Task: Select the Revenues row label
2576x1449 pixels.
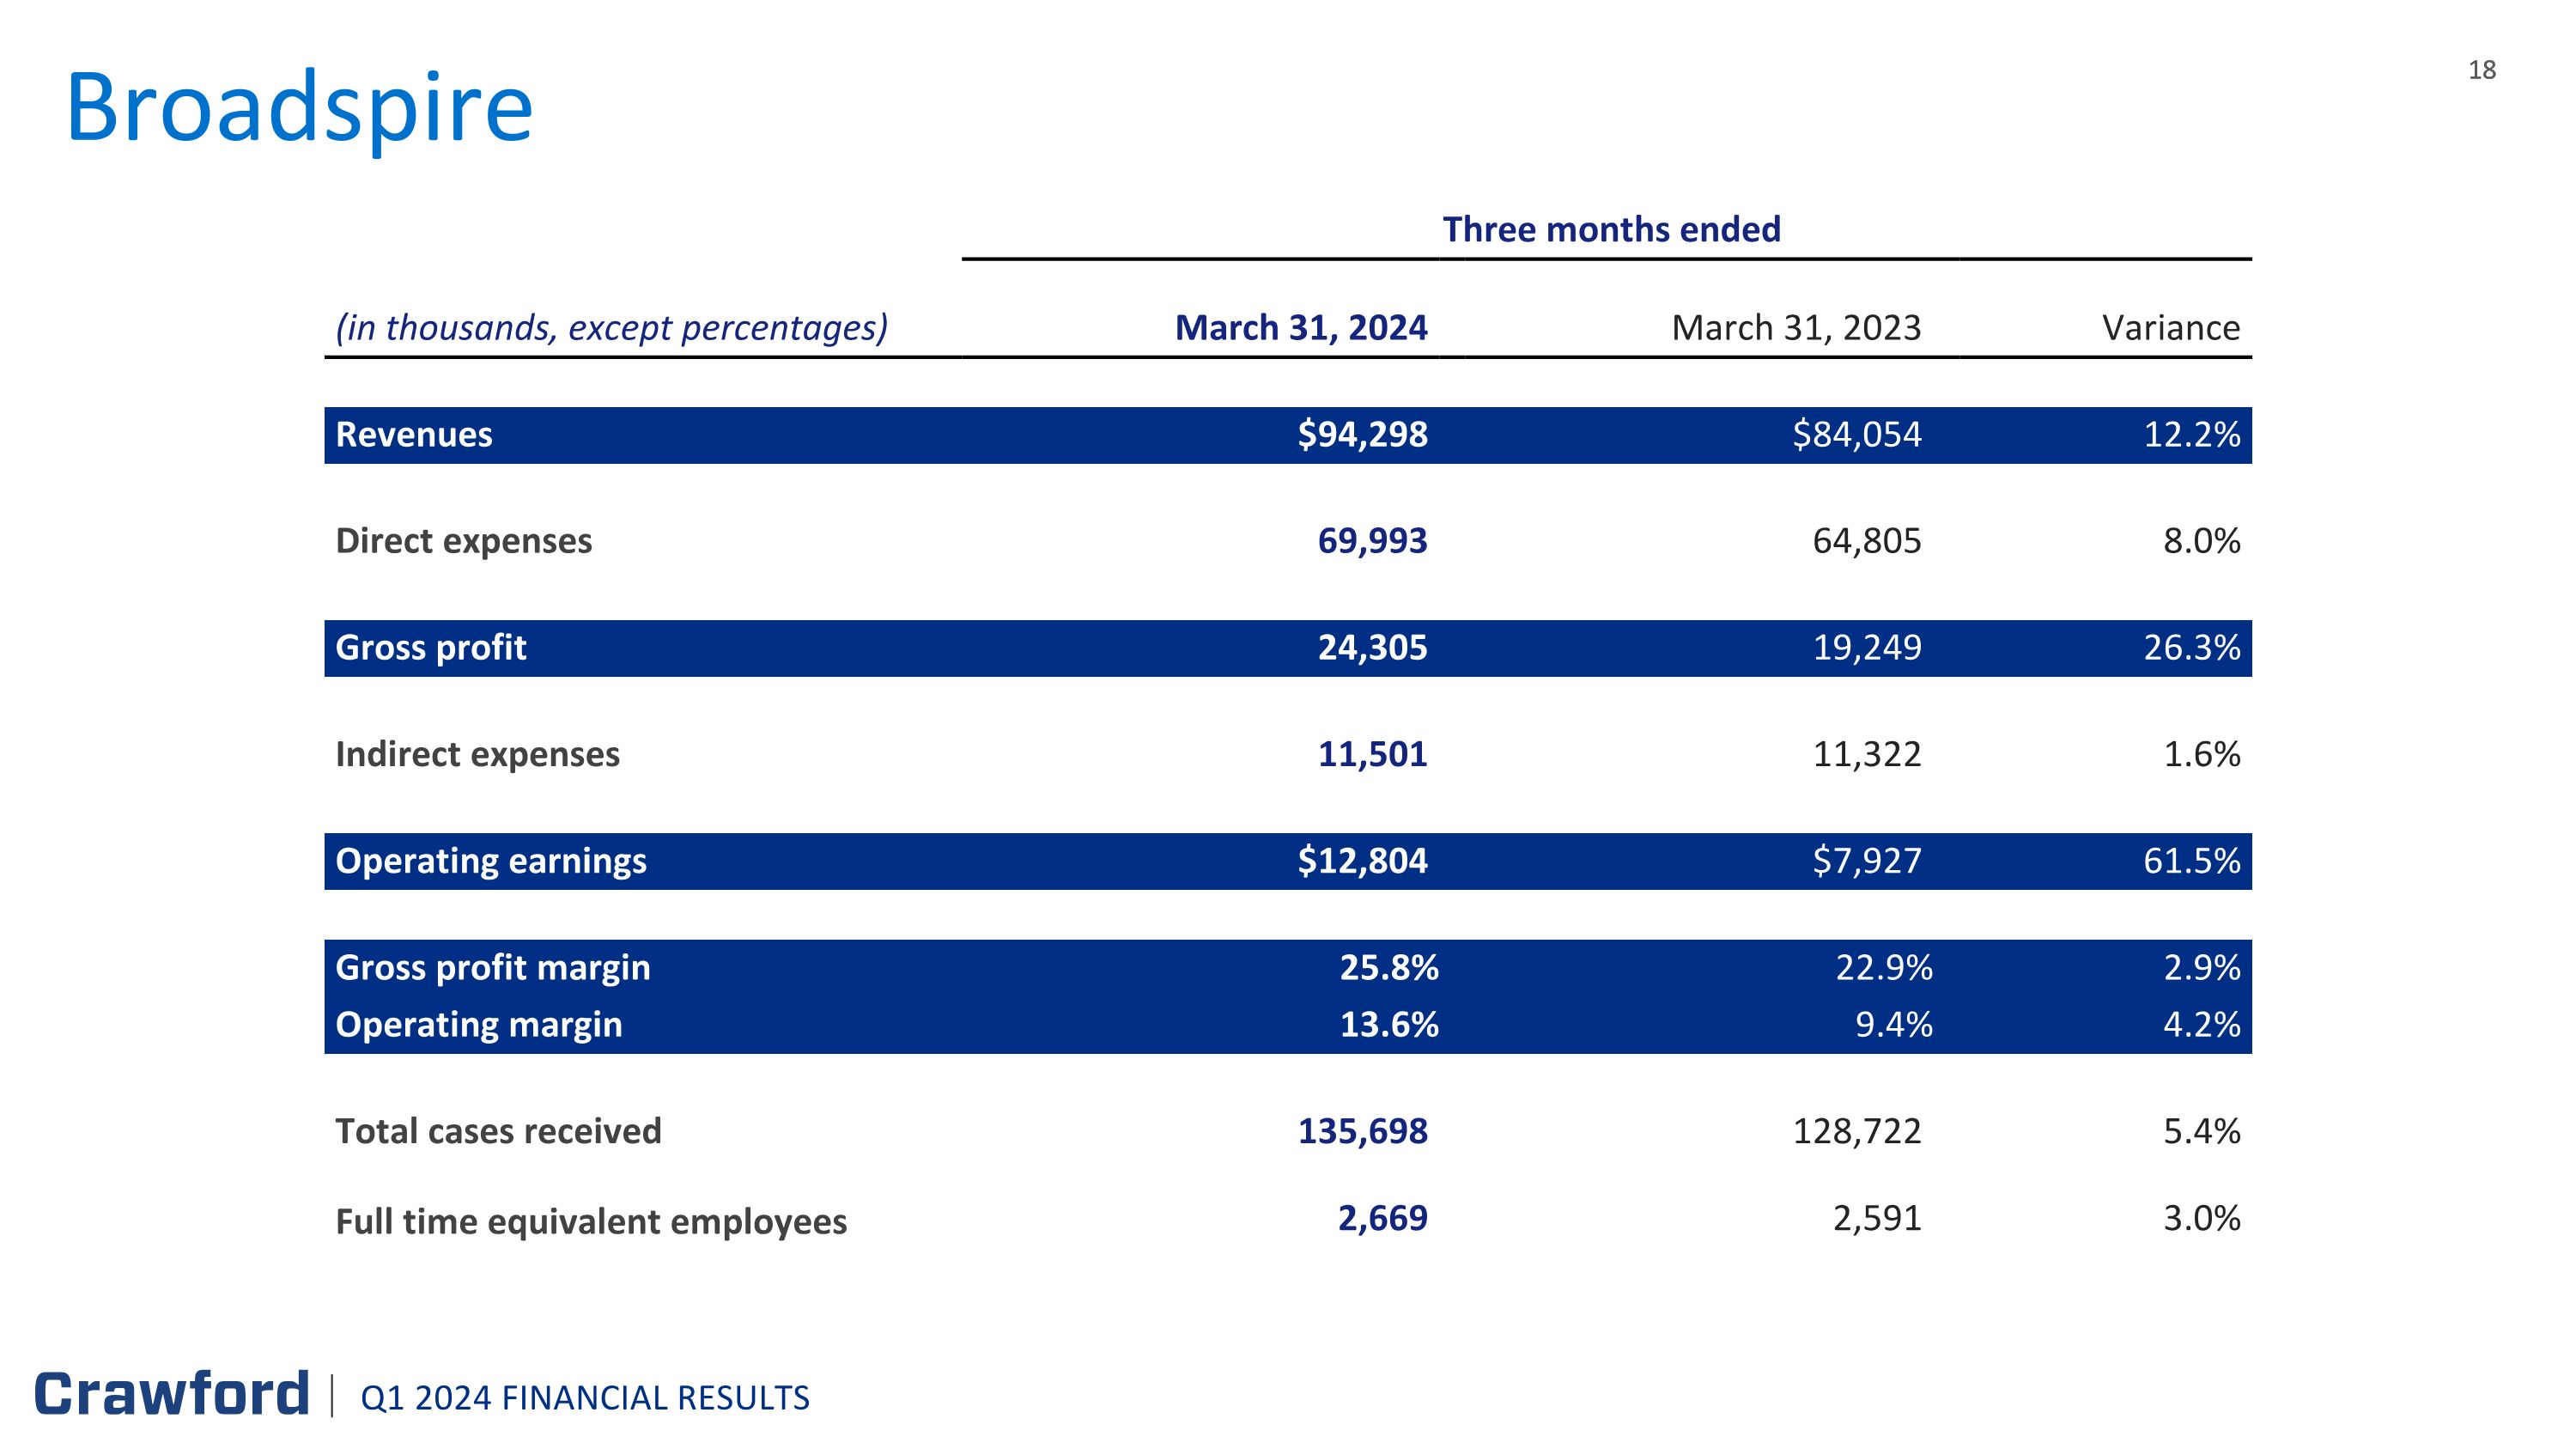Action: [413, 434]
